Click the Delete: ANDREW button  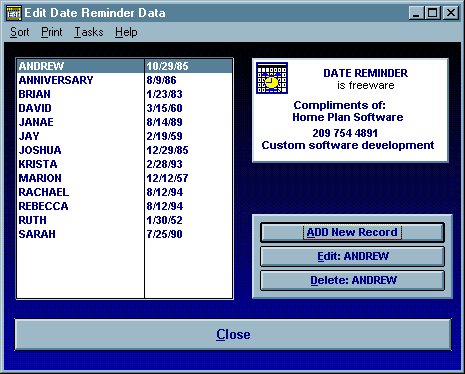352,280
